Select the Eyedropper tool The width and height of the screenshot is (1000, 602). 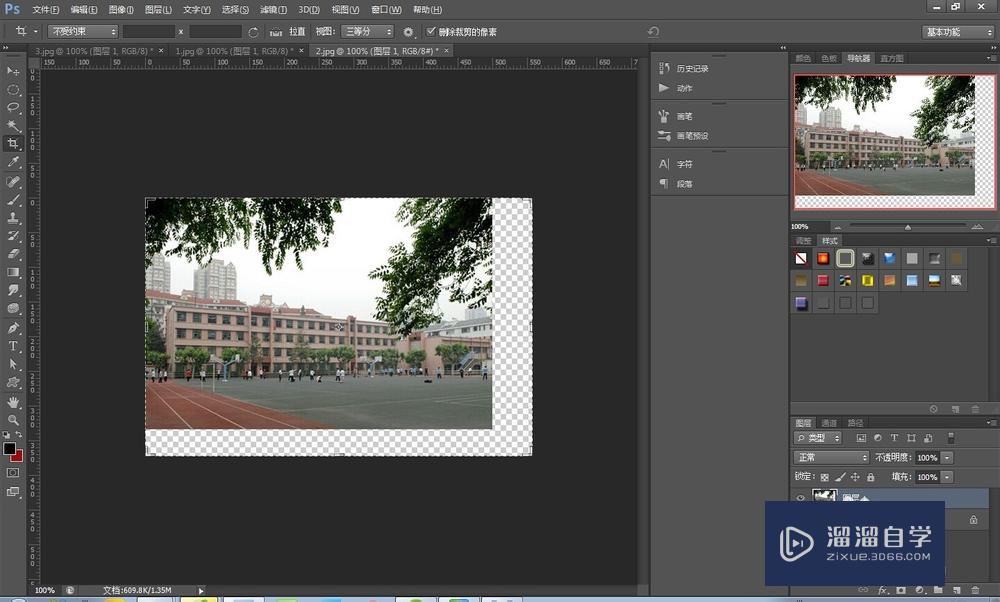click(x=13, y=162)
